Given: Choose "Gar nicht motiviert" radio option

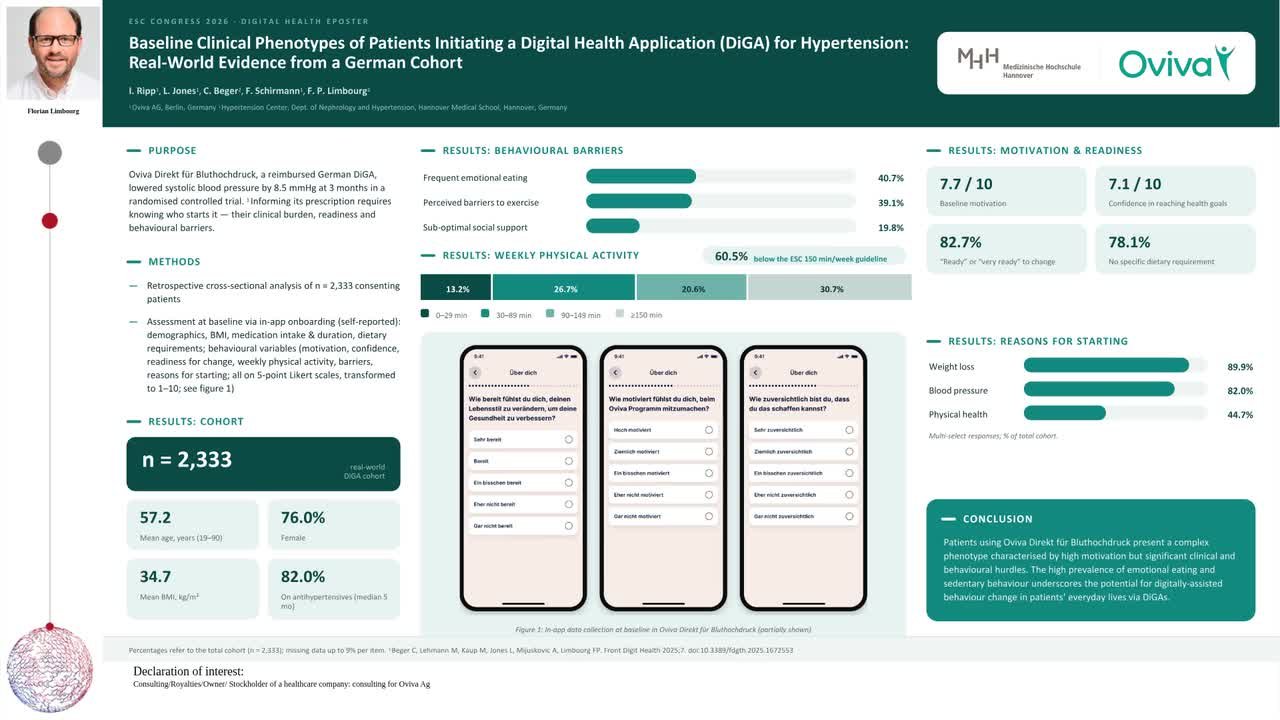Looking at the screenshot, I should [709, 516].
